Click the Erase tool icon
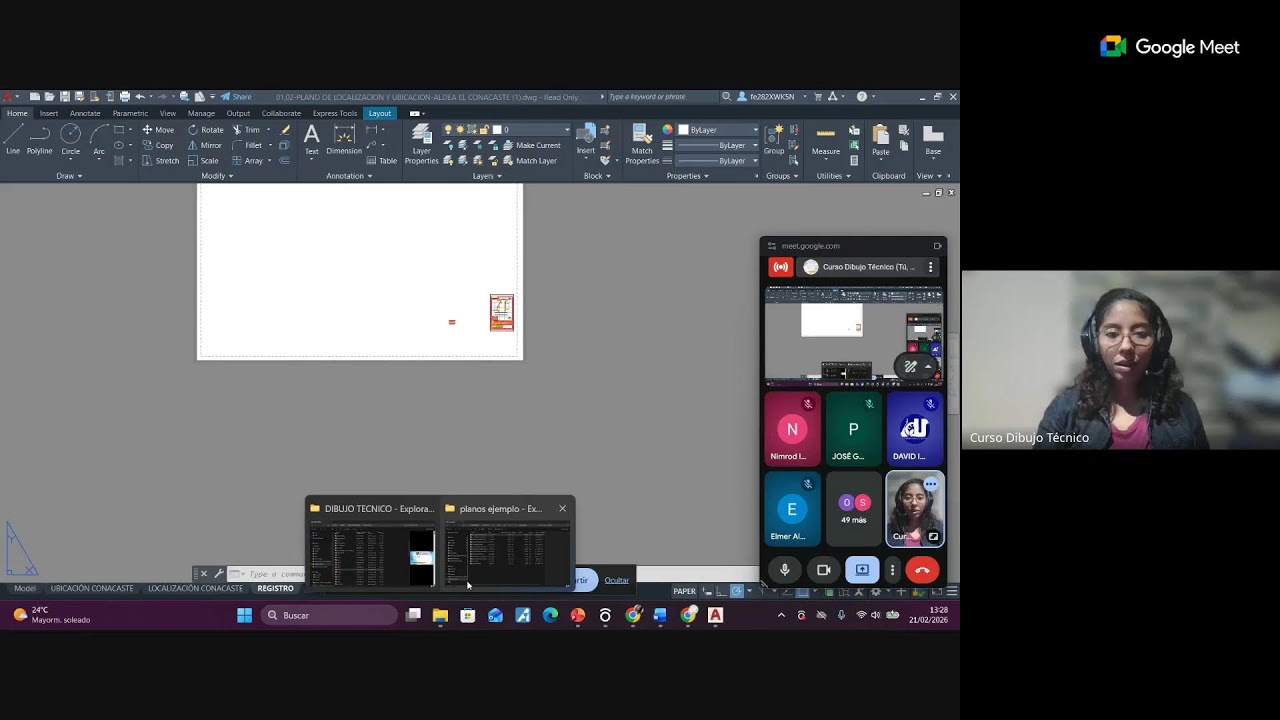Image resolution: width=1280 pixels, height=720 pixels. (x=285, y=130)
